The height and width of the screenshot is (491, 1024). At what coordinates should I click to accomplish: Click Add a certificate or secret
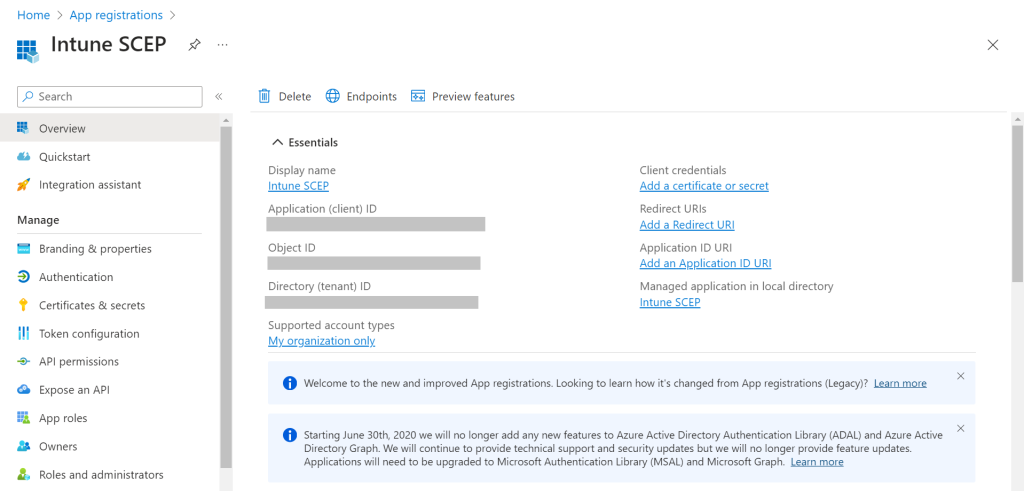pyautogui.click(x=704, y=186)
